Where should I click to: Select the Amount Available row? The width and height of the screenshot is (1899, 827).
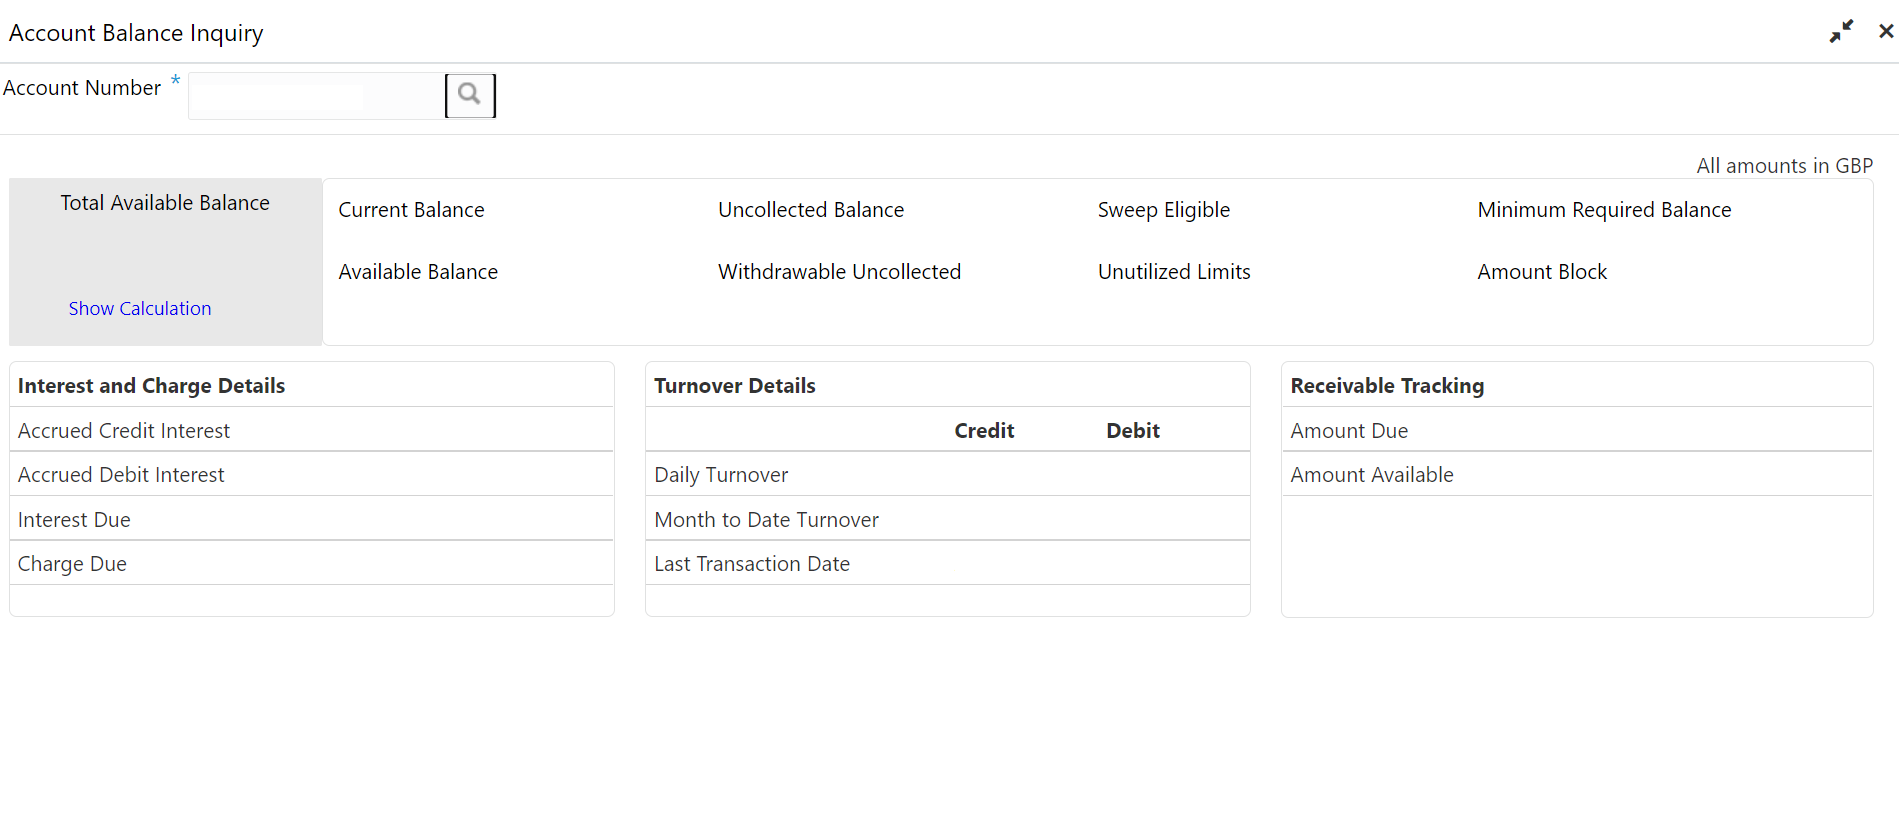pyautogui.click(x=1577, y=474)
